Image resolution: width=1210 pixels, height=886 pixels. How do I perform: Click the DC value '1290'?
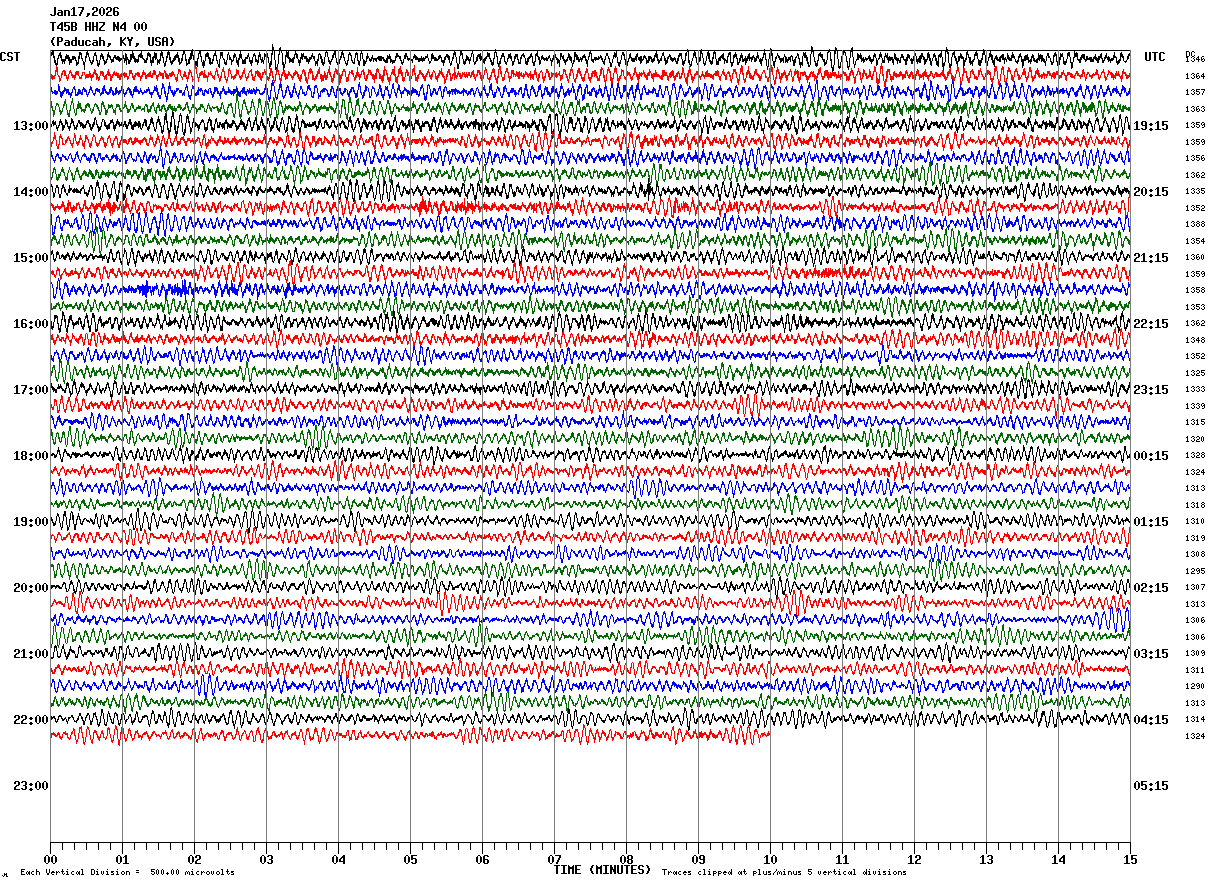tap(1195, 686)
